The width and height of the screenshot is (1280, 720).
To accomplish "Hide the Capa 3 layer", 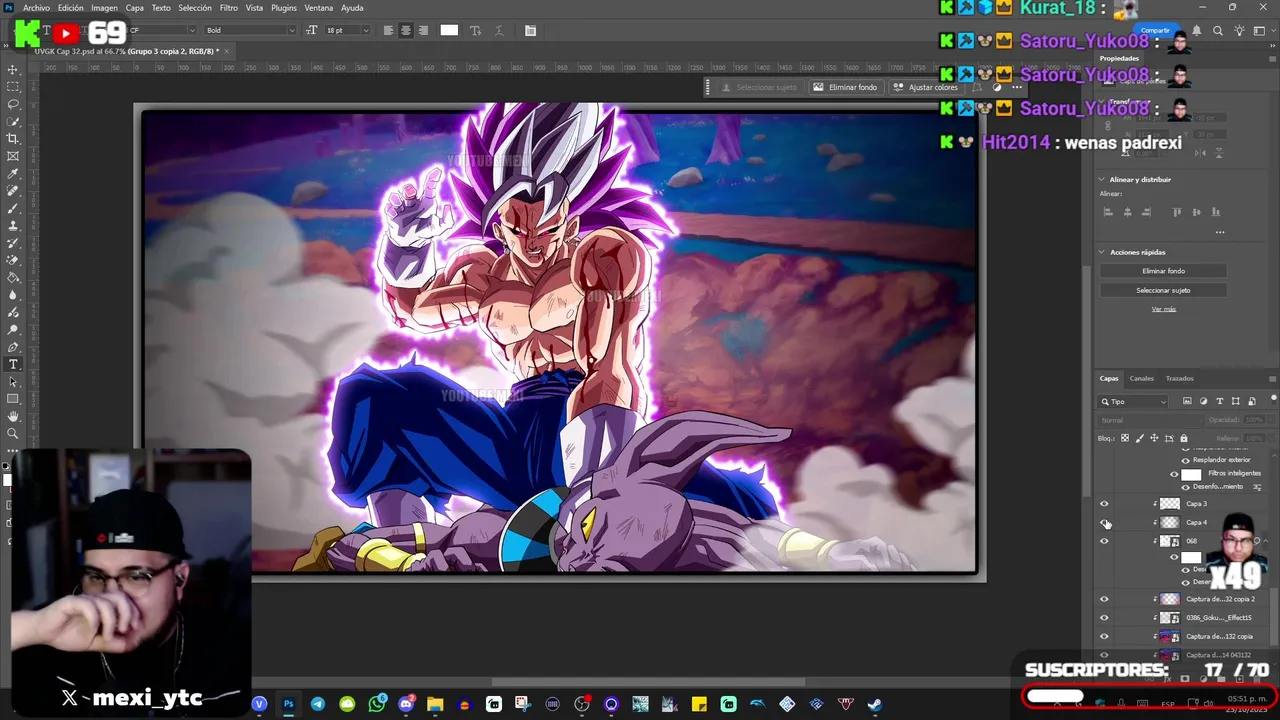I will point(1104,504).
